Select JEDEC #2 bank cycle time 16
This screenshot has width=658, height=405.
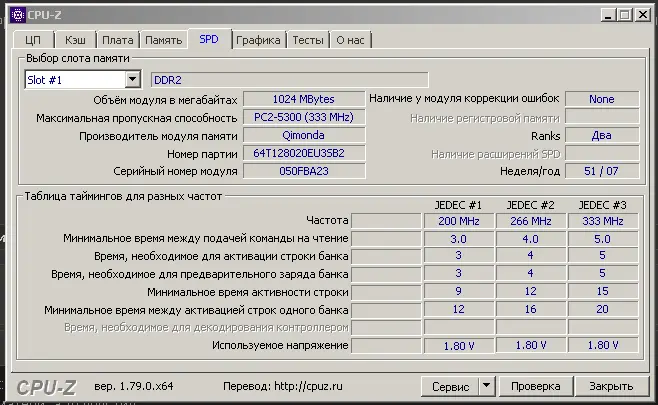click(x=530, y=309)
